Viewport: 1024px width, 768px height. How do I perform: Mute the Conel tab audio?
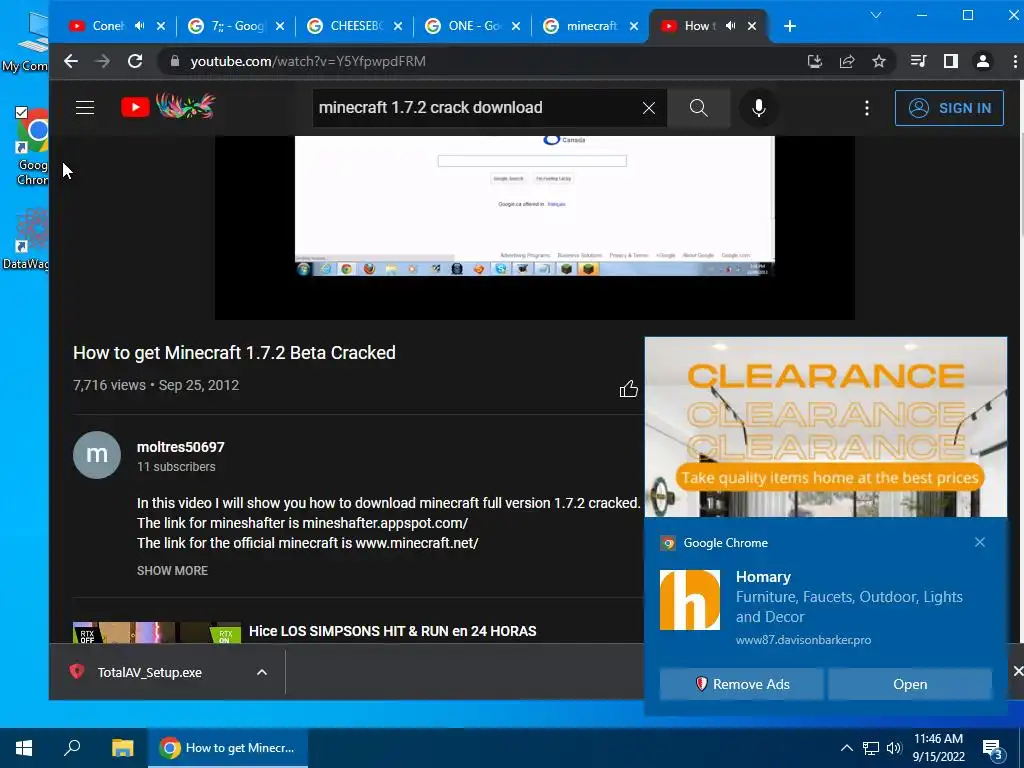point(139,26)
